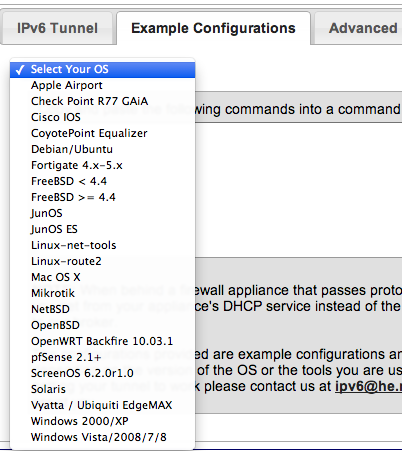The height and width of the screenshot is (451, 402).
Task: Select CoyotePoint Equalizer entry
Action: (x=102, y=133)
